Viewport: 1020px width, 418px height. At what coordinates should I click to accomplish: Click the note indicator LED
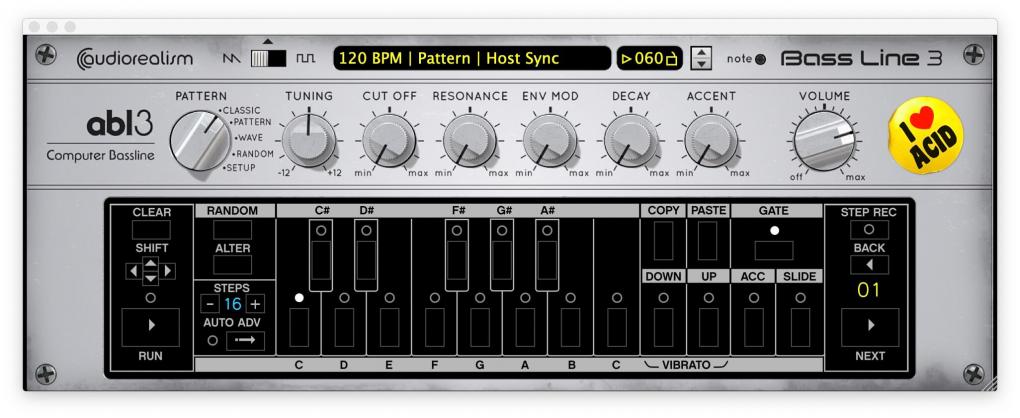point(760,59)
